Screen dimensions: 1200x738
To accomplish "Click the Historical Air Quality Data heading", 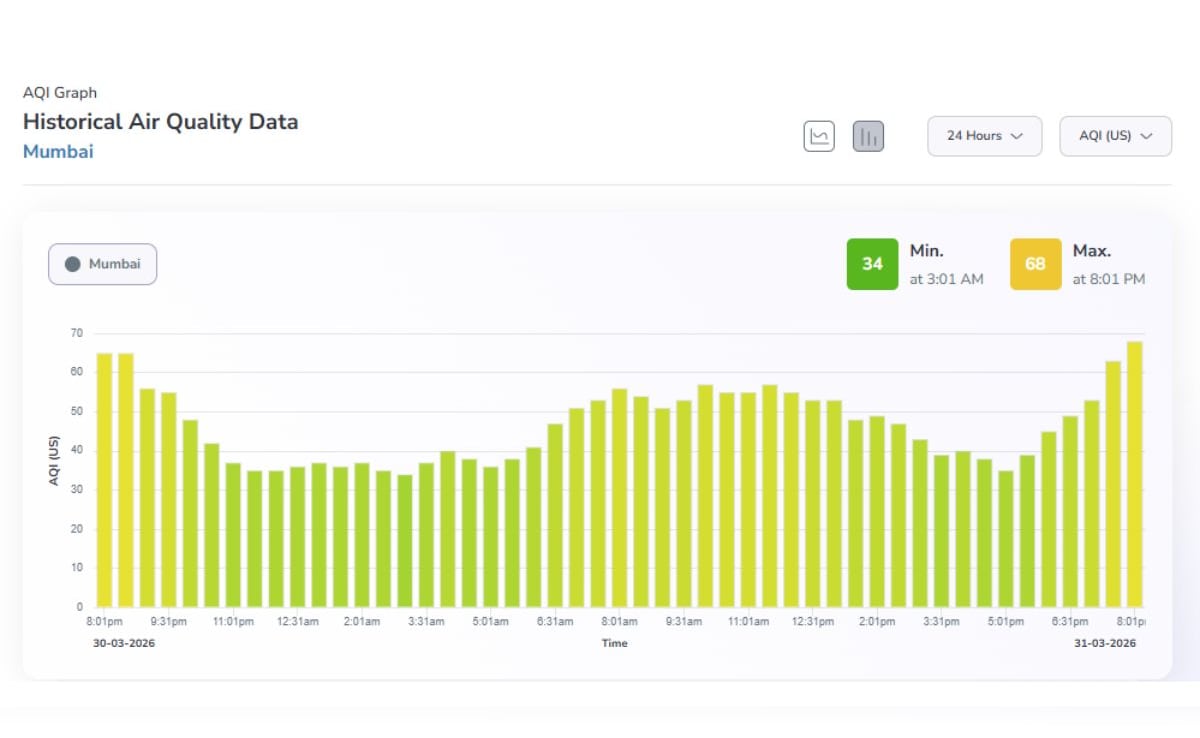I will [160, 122].
